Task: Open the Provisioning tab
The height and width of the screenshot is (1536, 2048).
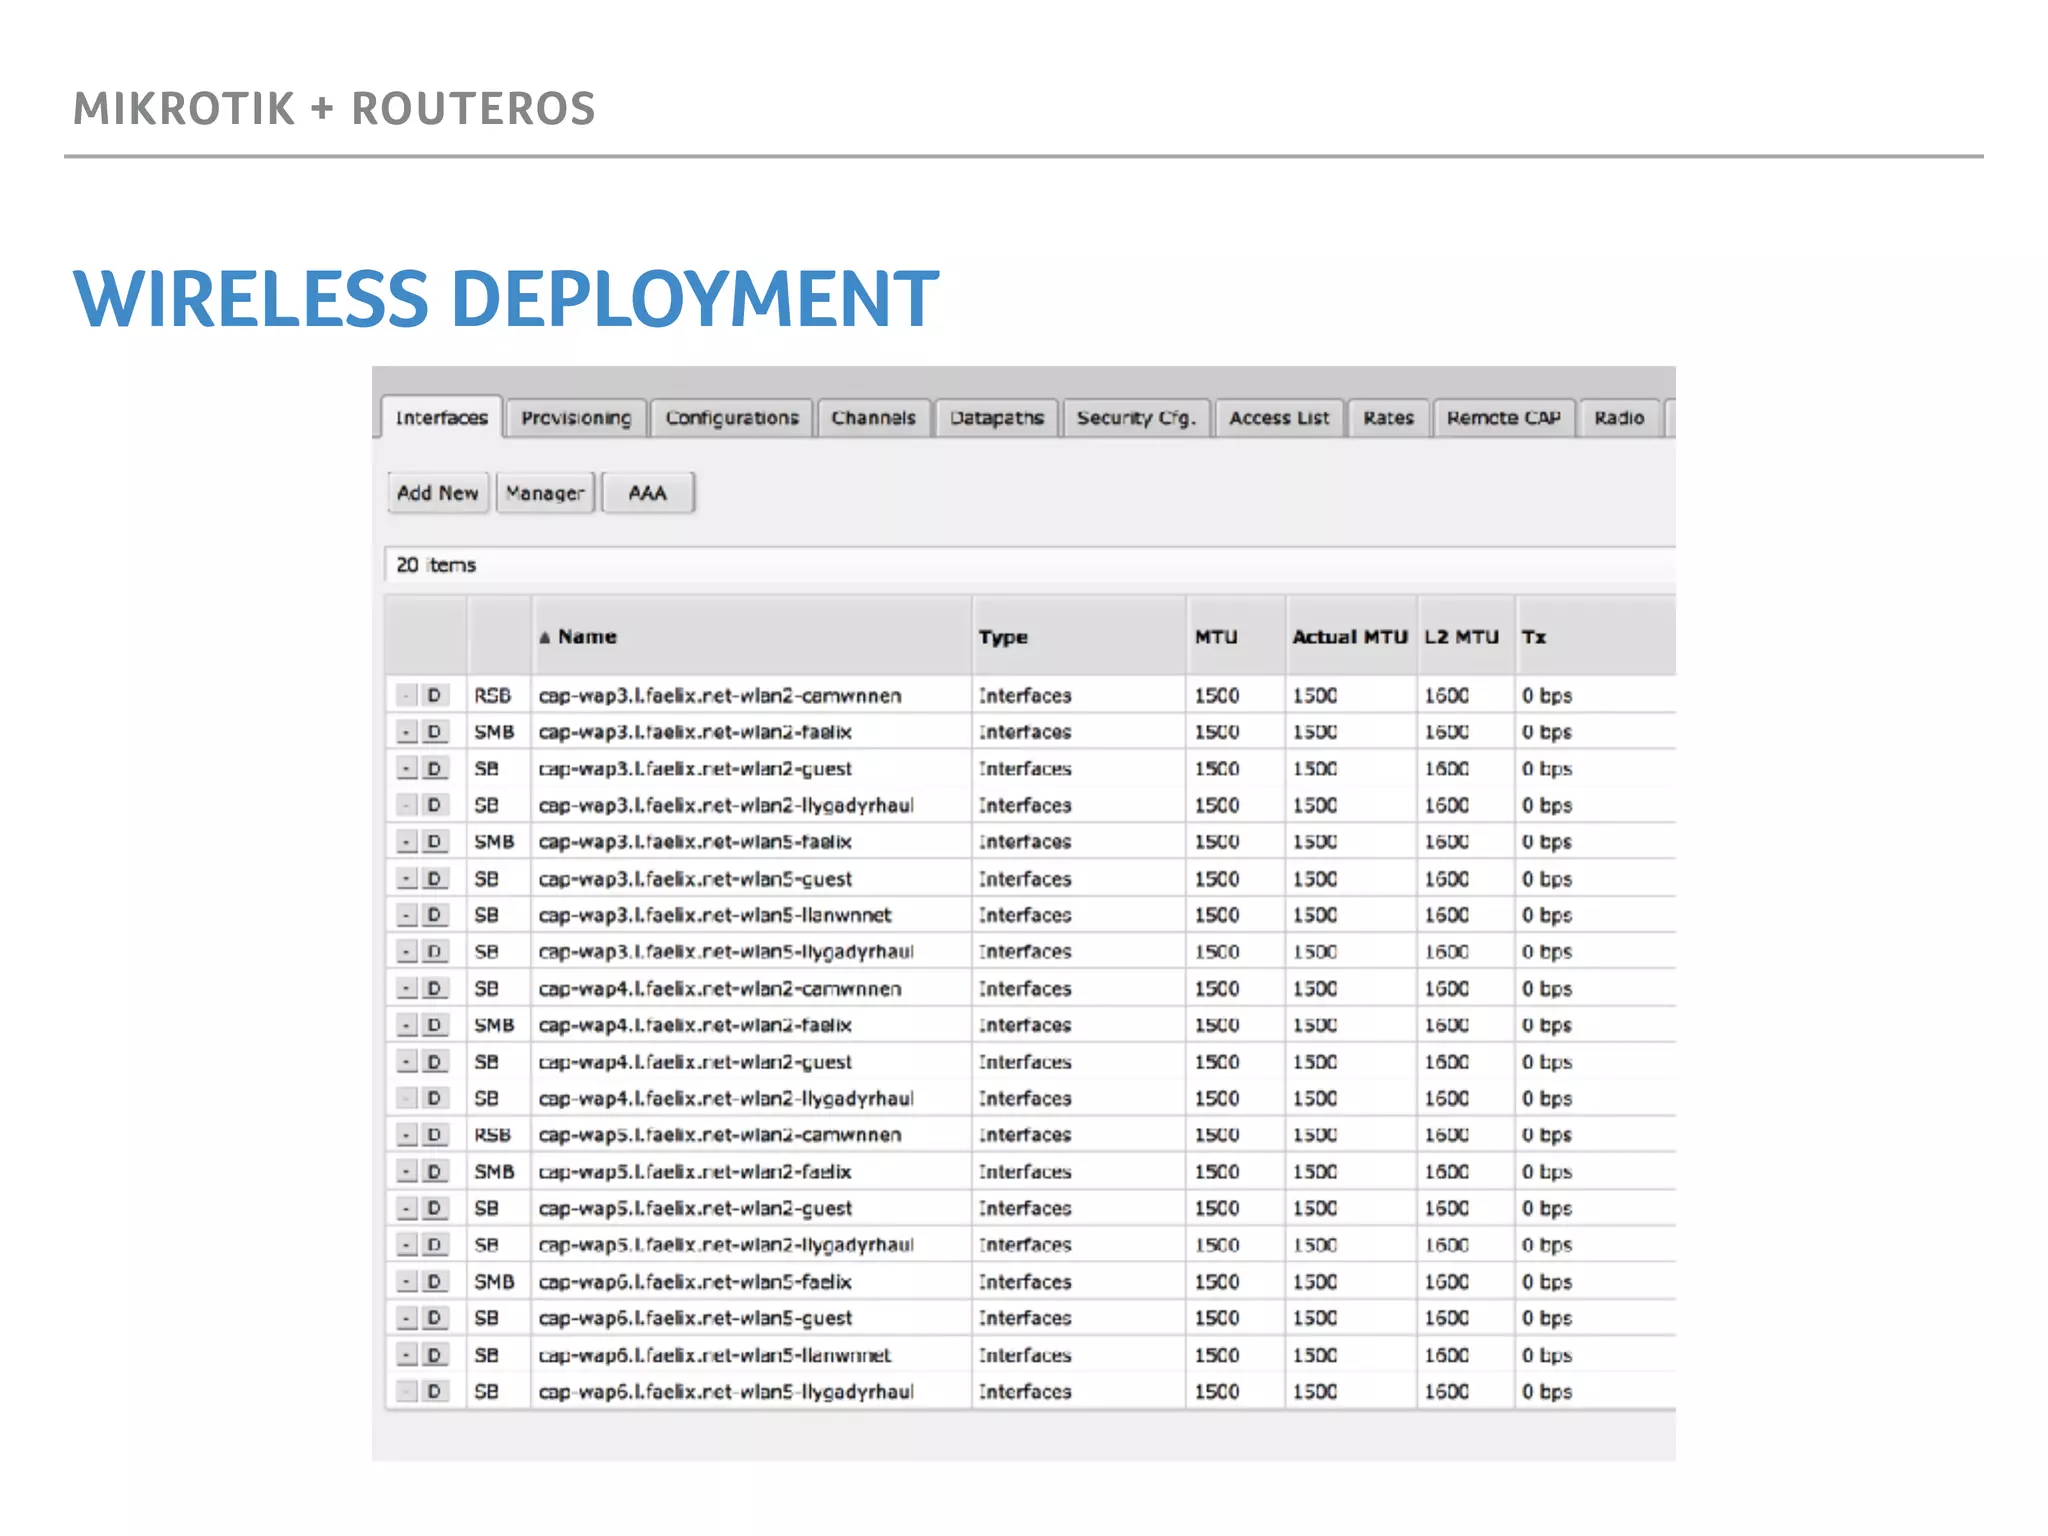Action: (576, 418)
